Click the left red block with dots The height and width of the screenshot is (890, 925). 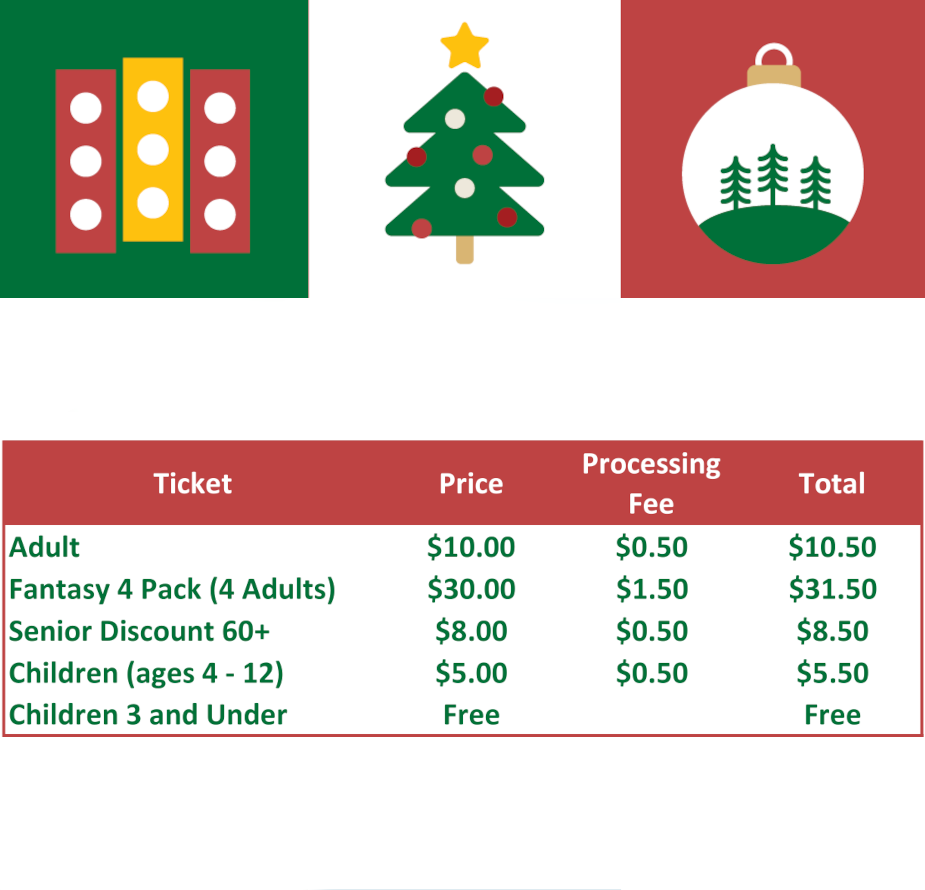pyautogui.click(x=86, y=161)
